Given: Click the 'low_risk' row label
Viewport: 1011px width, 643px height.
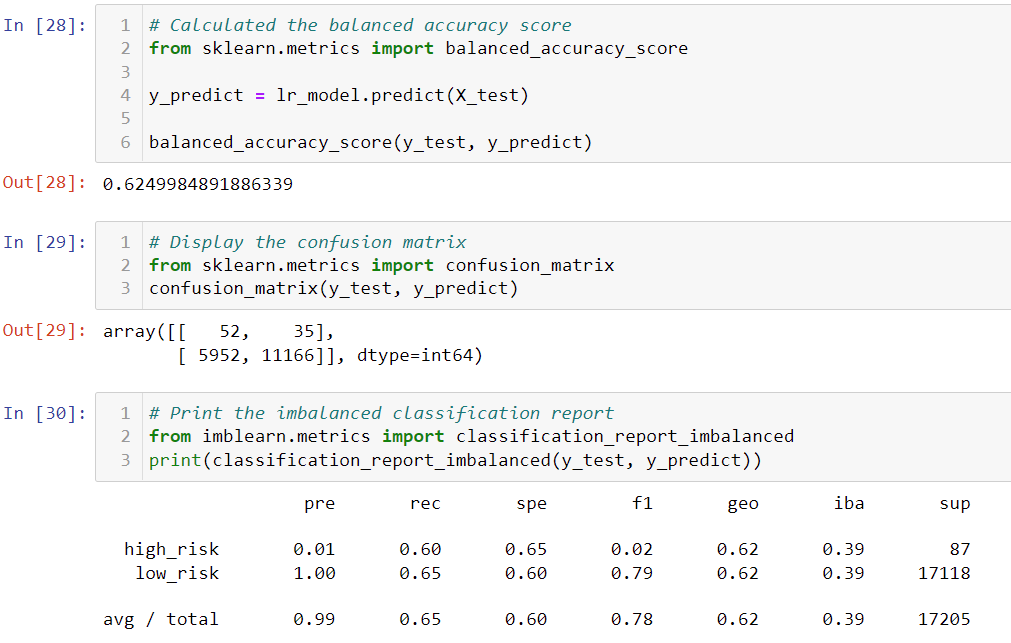Looking at the screenshot, I should [x=177, y=573].
